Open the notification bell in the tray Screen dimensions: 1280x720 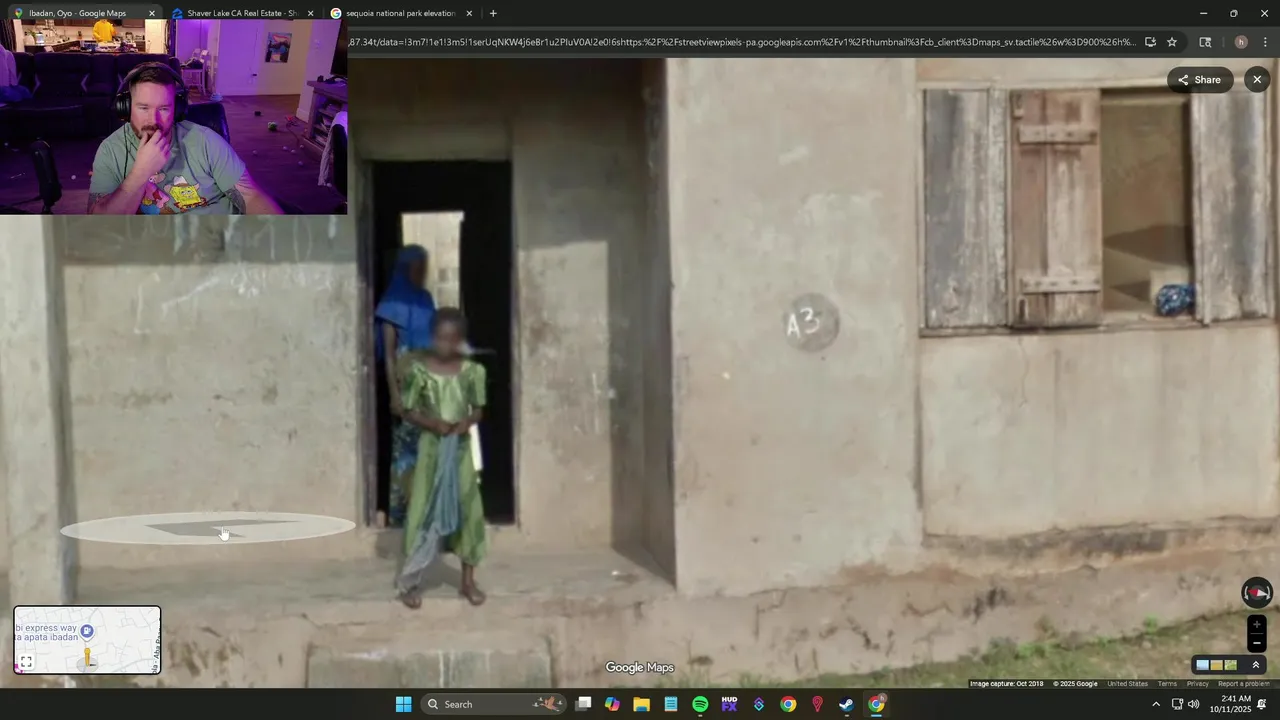click(1262, 704)
